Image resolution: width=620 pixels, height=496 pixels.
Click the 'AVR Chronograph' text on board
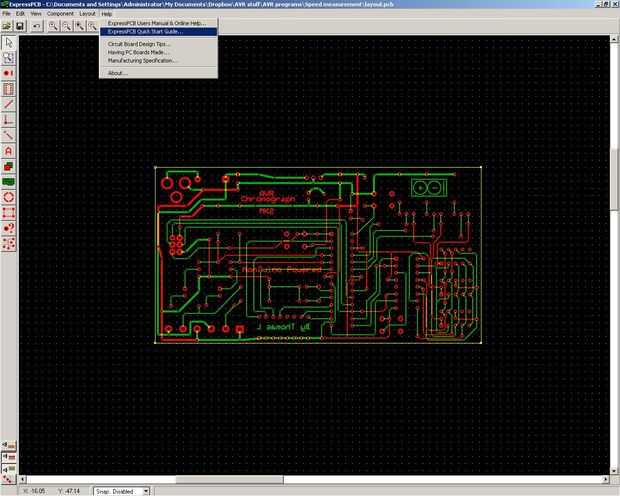(268, 196)
